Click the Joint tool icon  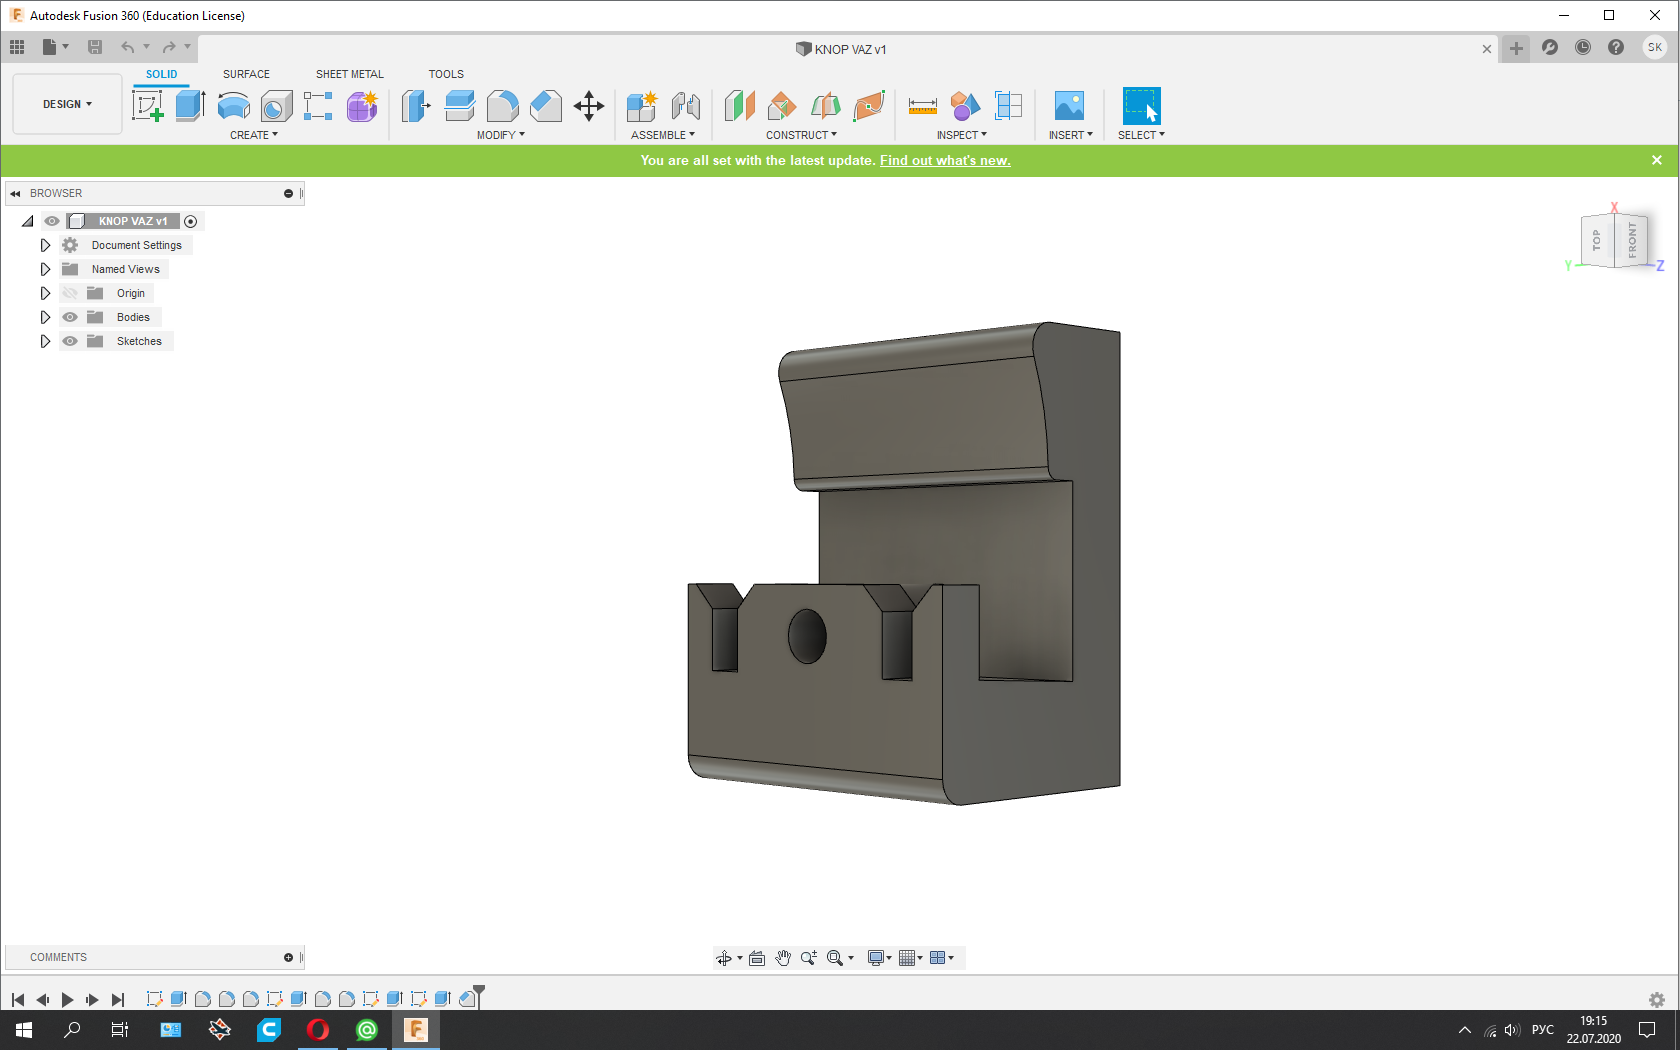[x=685, y=106]
